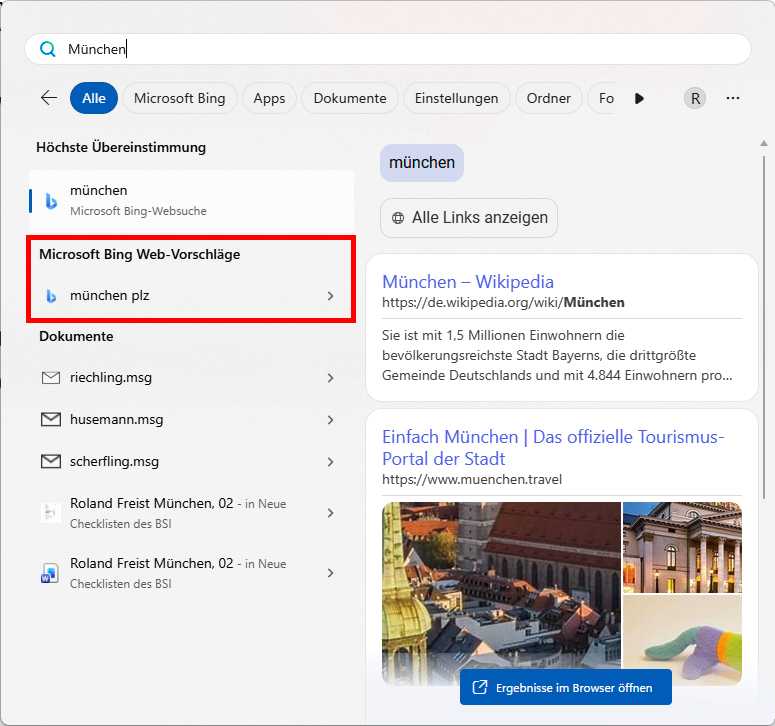Switch to Einstellungen filter tab
Image resolution: width=775 pixels, height=726 pixels.
pos(457,98)
